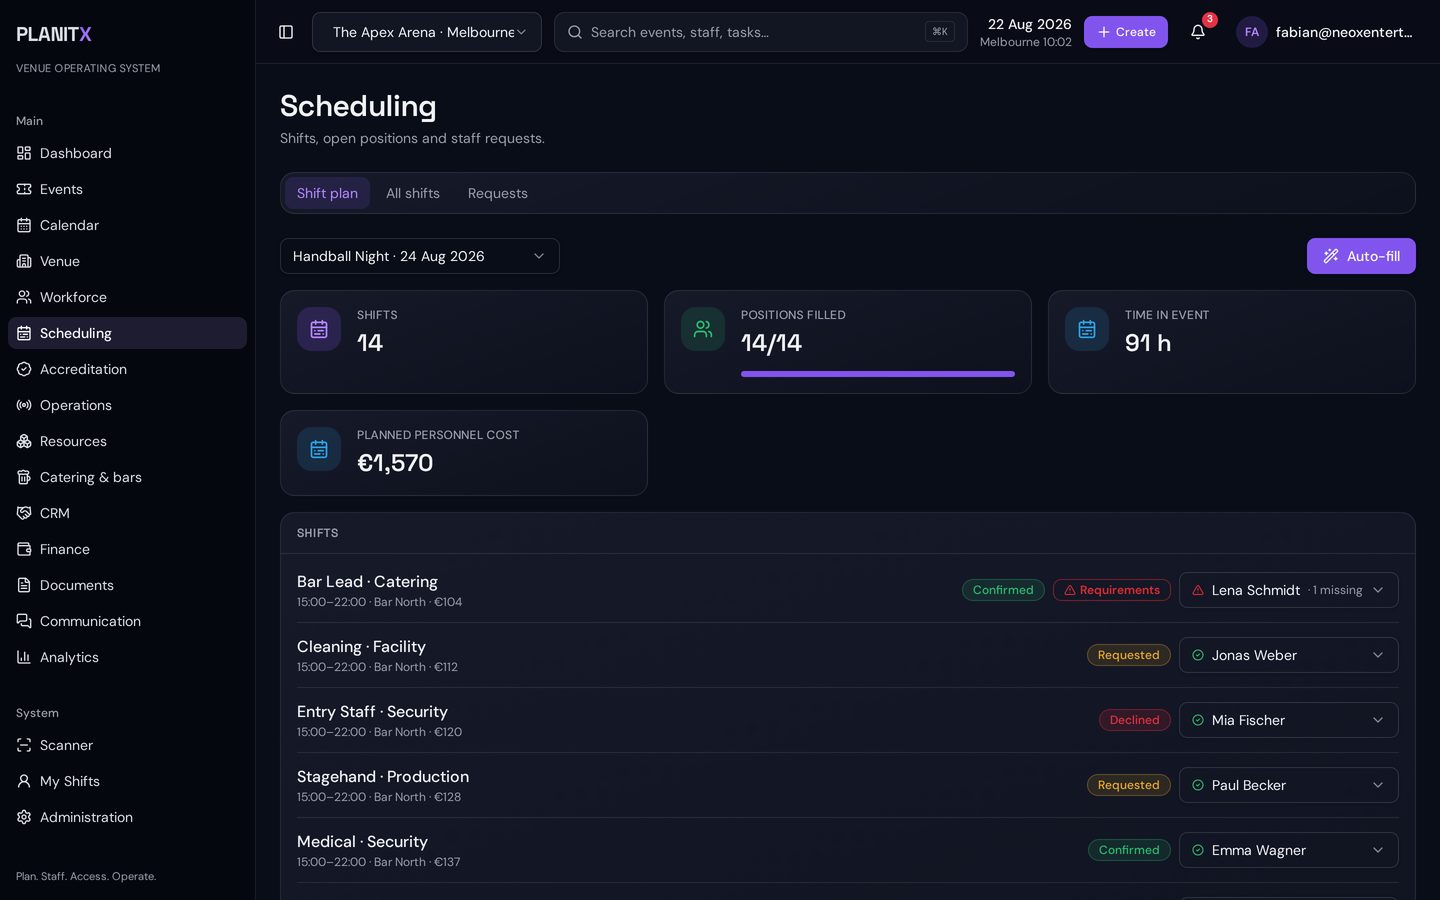
Task: Click the Create button
Action: pos(1126,32)
